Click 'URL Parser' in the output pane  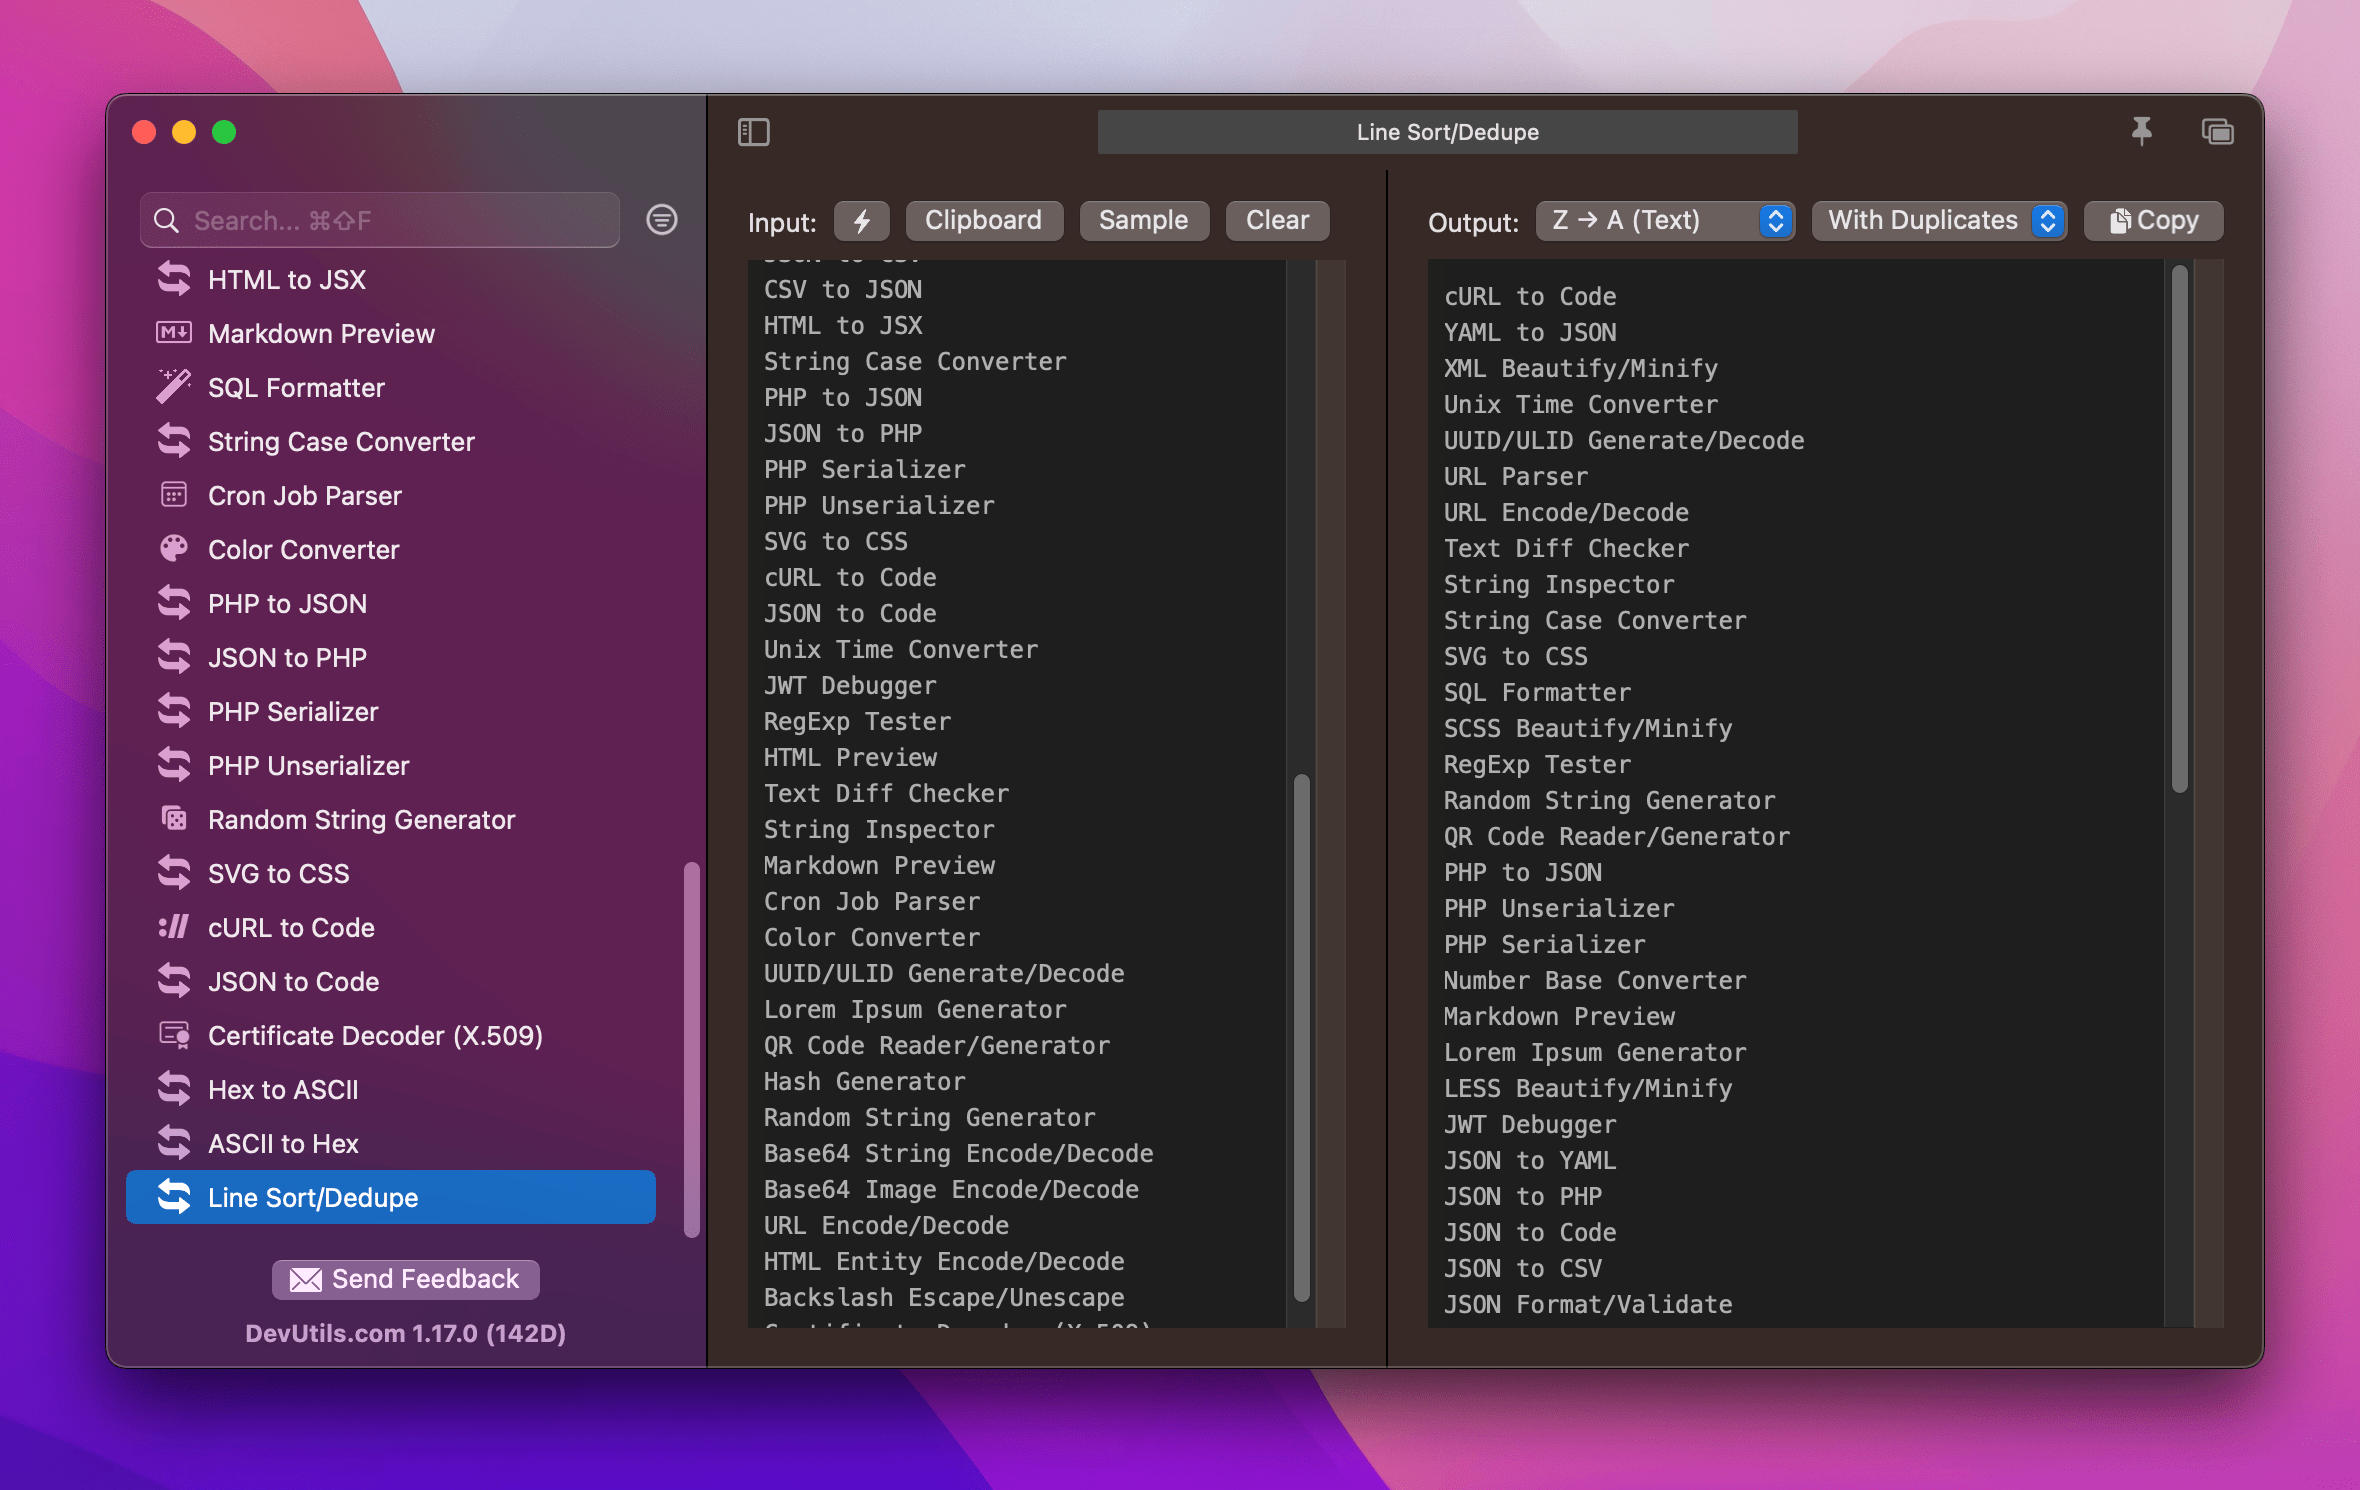[x=1516, y=476]
